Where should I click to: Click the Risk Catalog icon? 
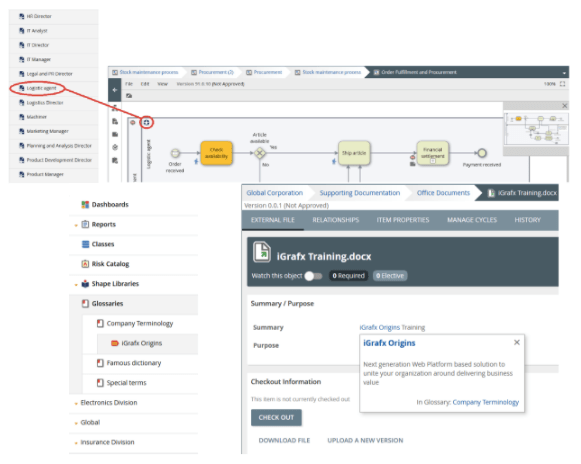85,264
